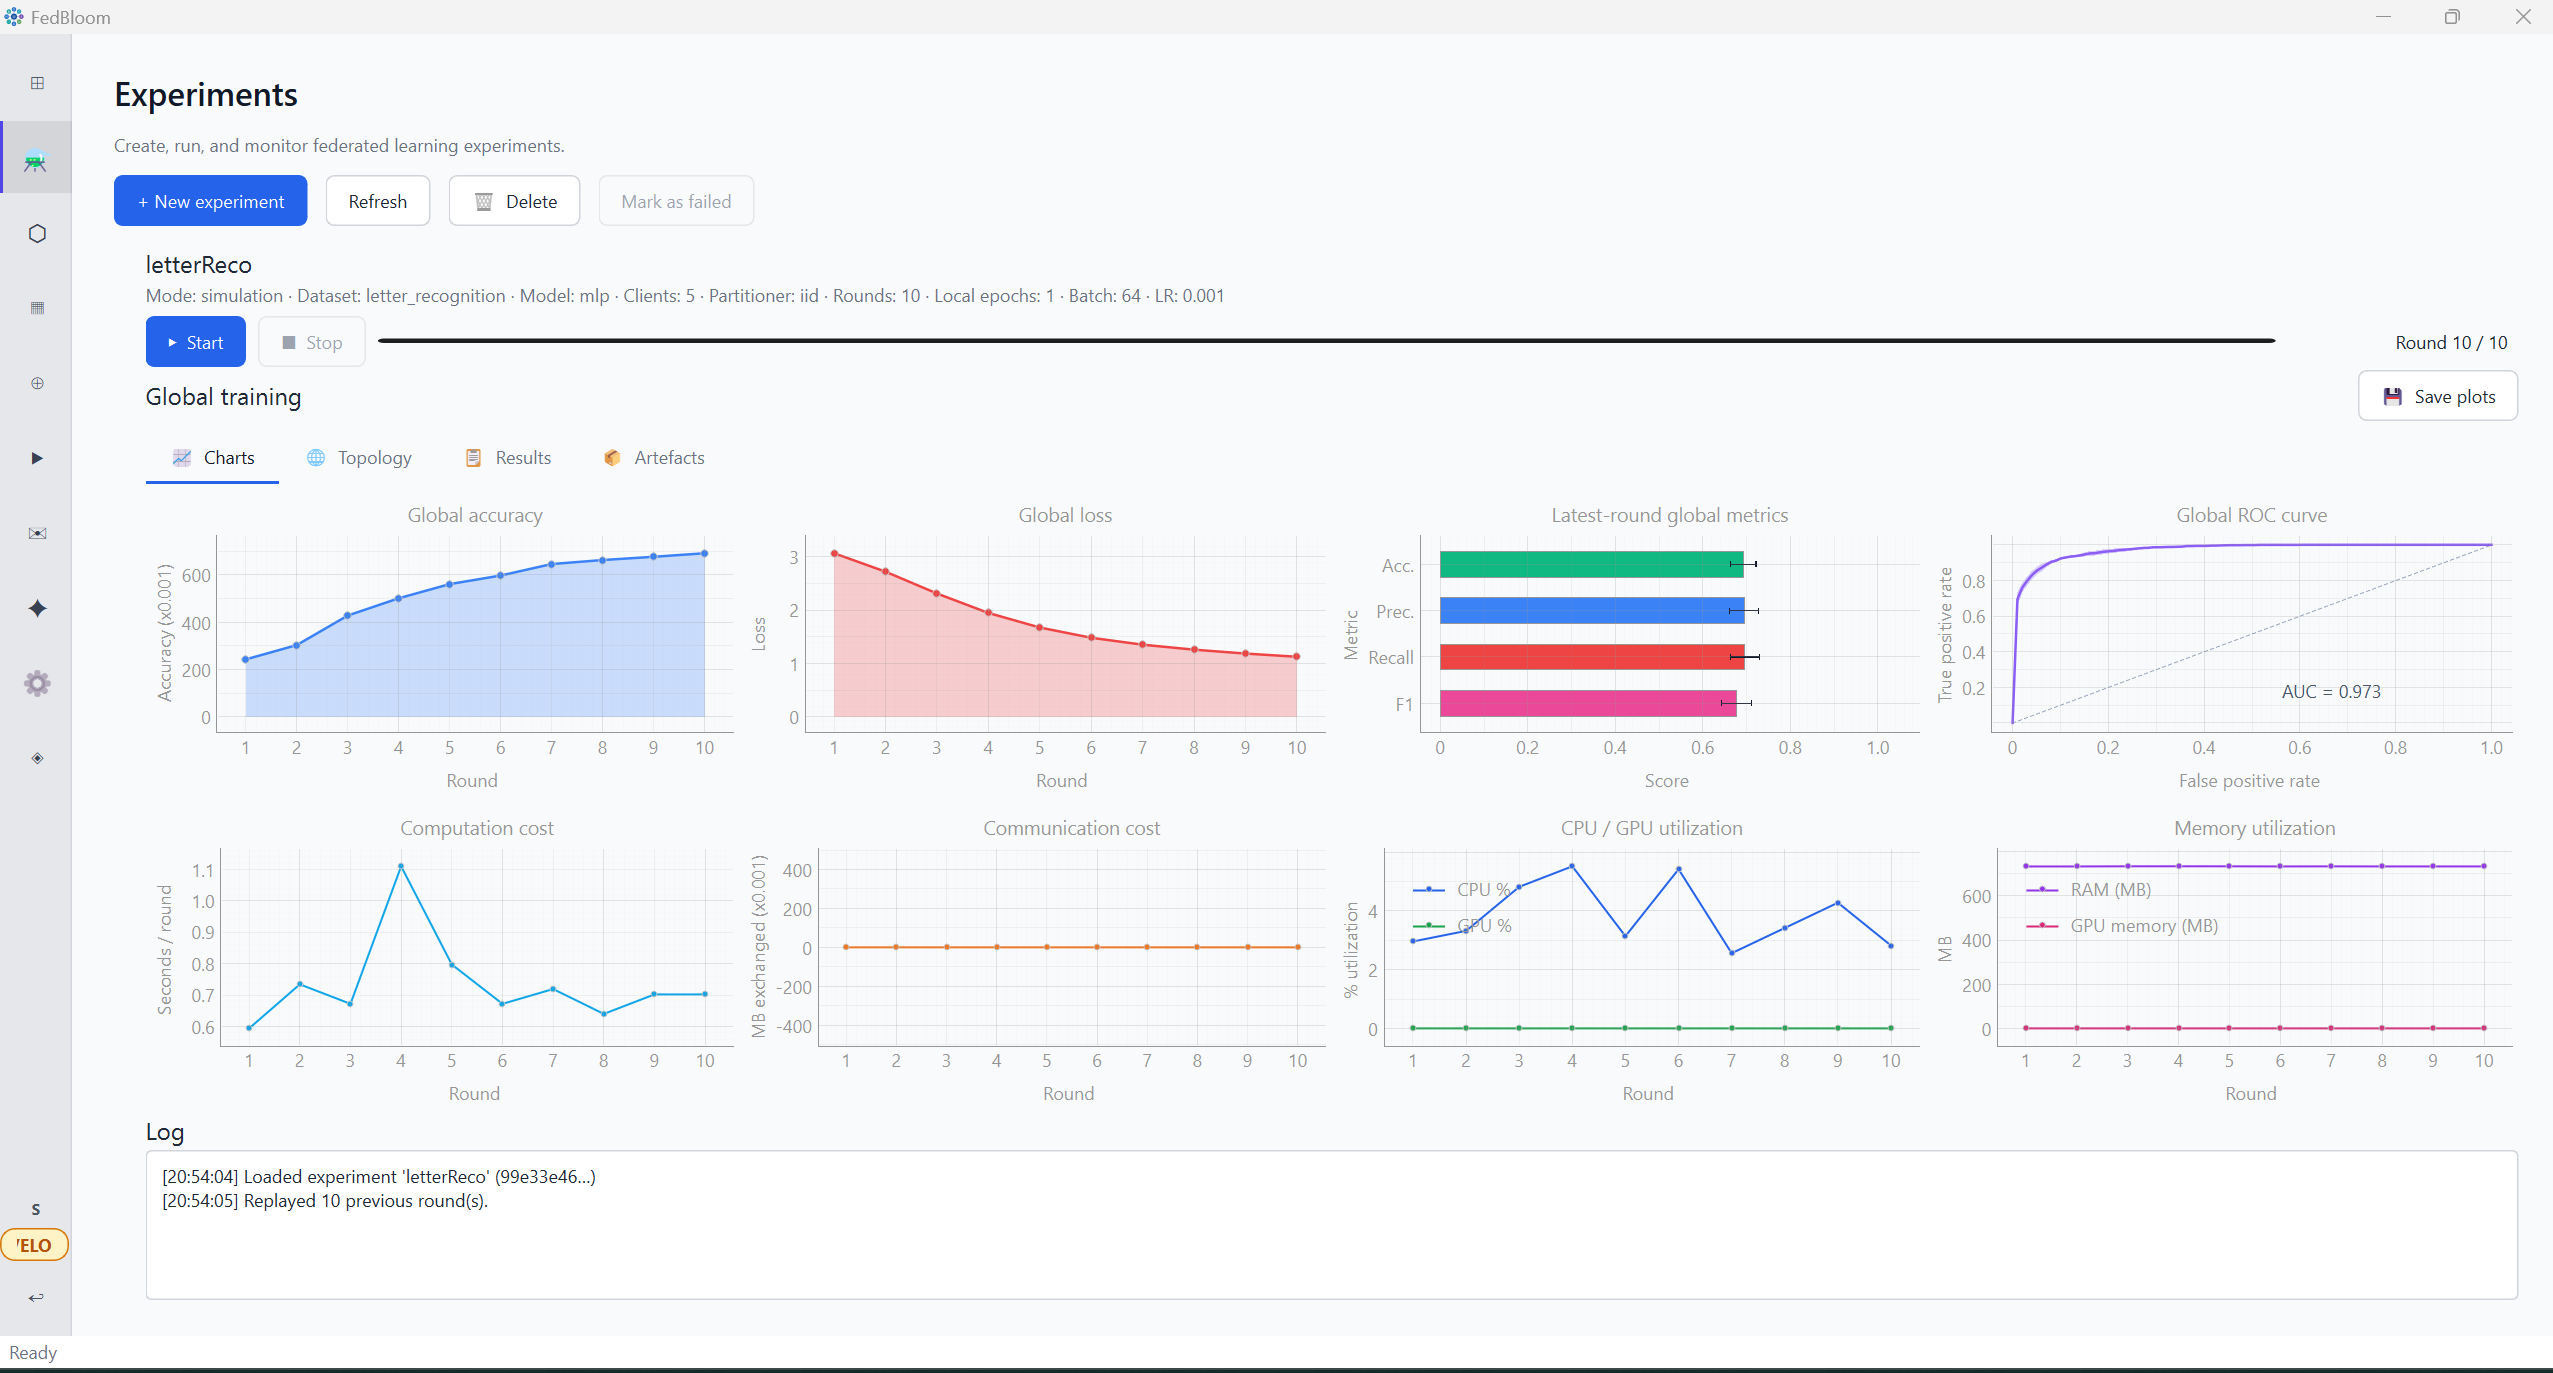Image resolution: width=2553 pixels, height=1373 pixels.
Task: Click the floppy disk icon on Save plots
Action: [2393, 396]
